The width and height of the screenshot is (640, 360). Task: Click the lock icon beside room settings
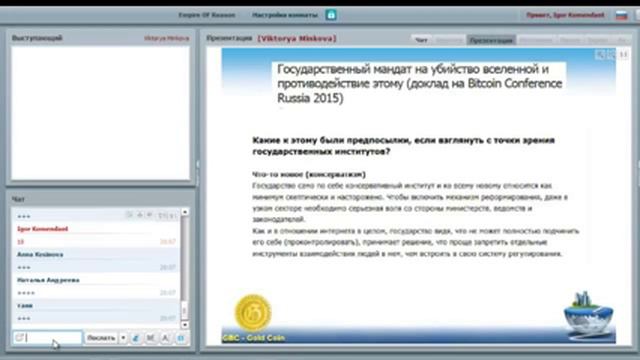pyautogui.click(x=331, y=15)
